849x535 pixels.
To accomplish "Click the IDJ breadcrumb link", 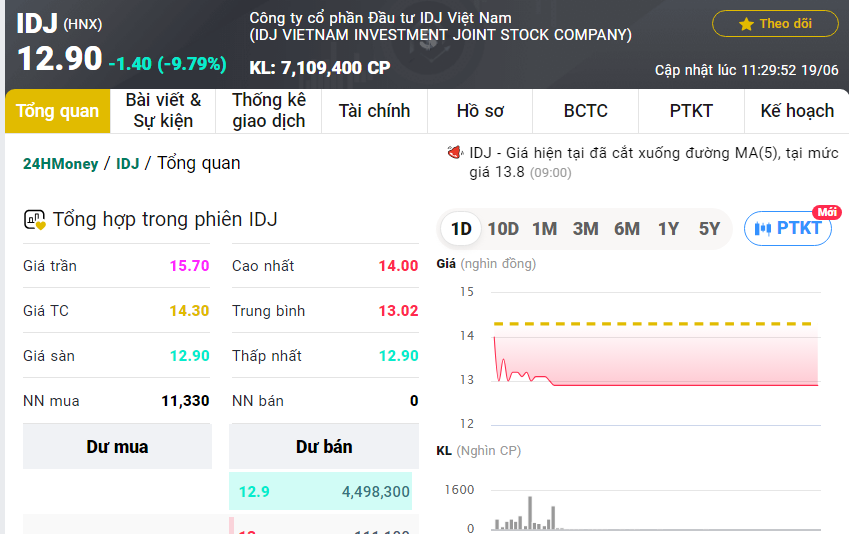I will (128, 164).
